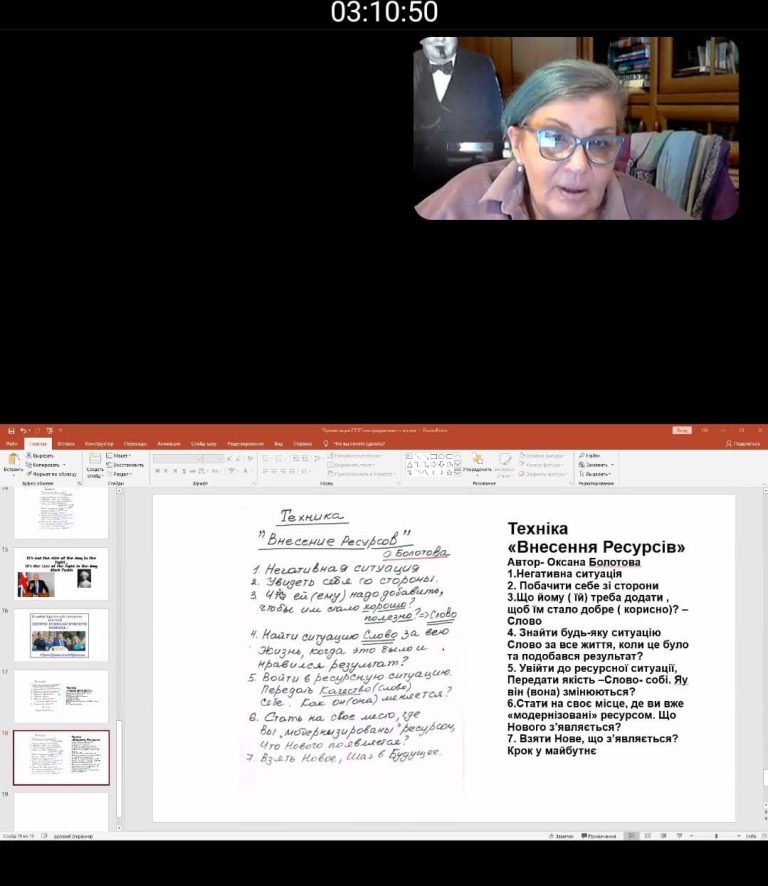Click the Arrange (Упорядочить) icon
The height and width of the screenshot is (886, 768).
click(x=476, y=461)
